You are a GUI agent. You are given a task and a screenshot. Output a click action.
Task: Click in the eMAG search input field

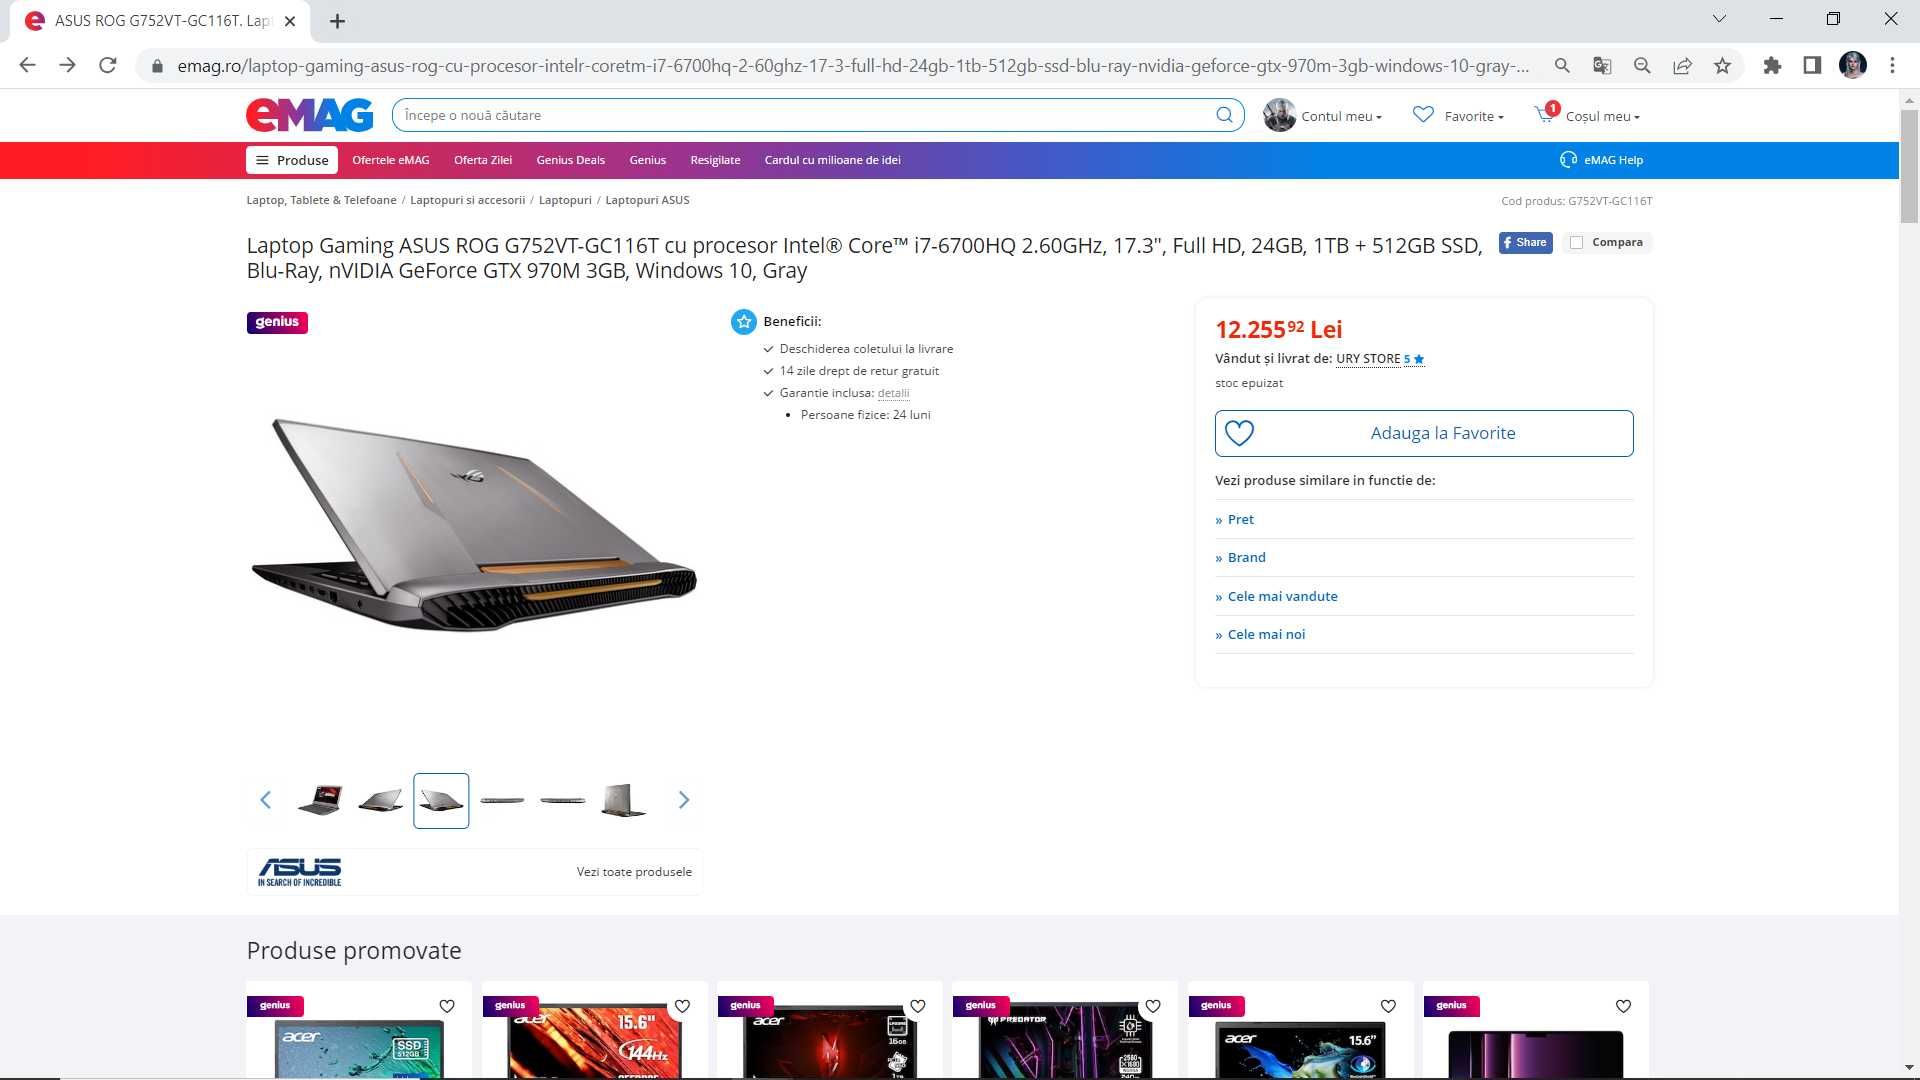pos(800,115)
